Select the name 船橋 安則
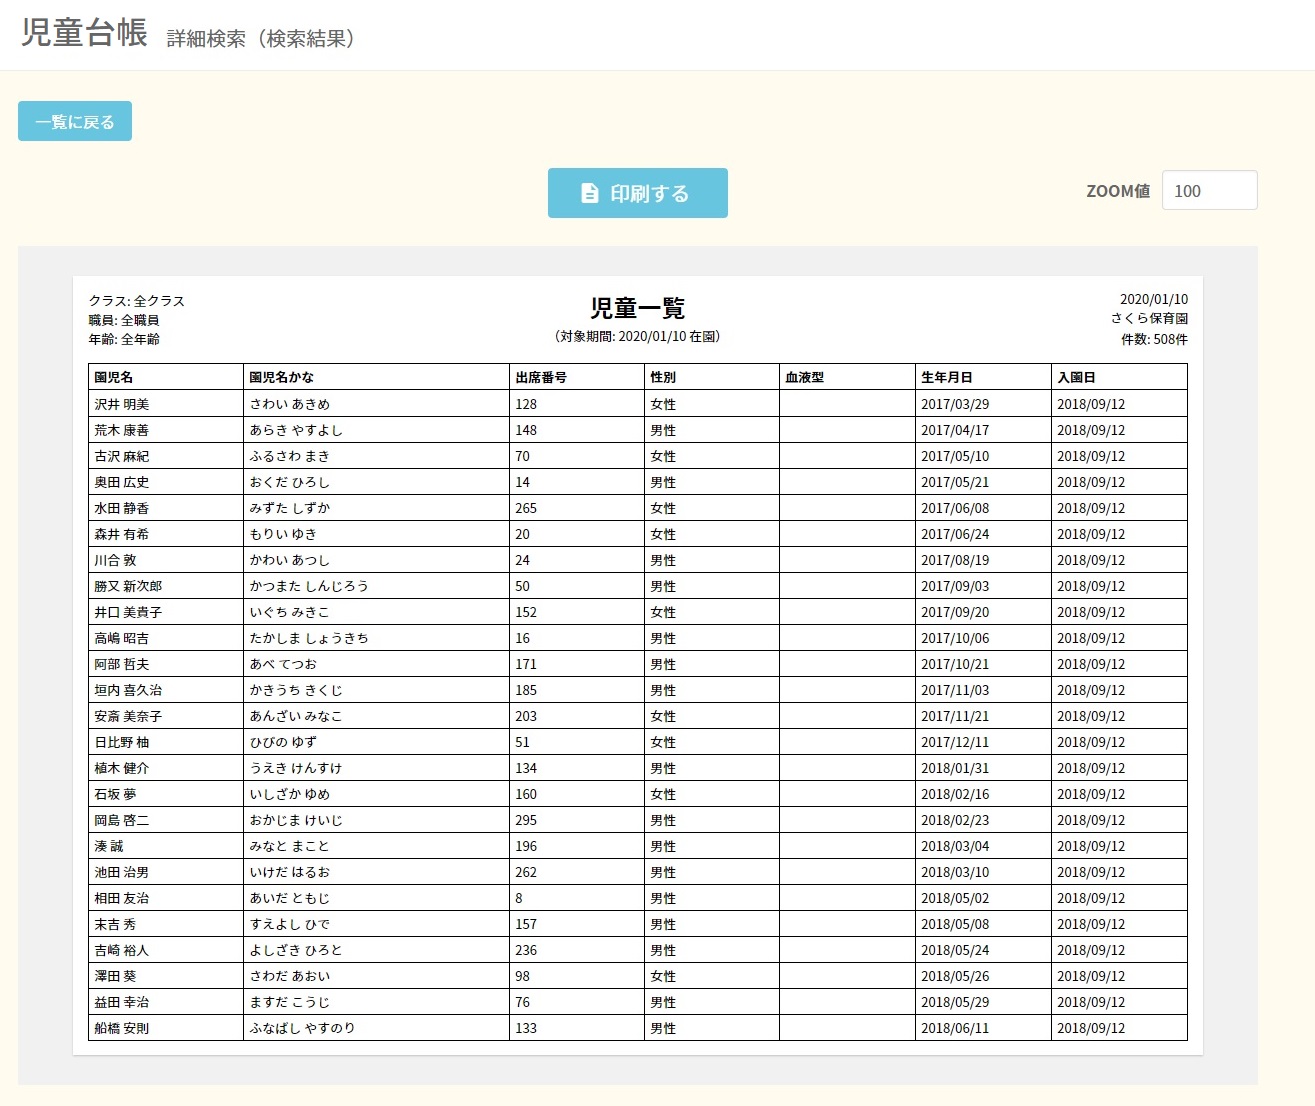Image resolution: width=1315 pixels, height=1106 pixels. click(122, 1028)
